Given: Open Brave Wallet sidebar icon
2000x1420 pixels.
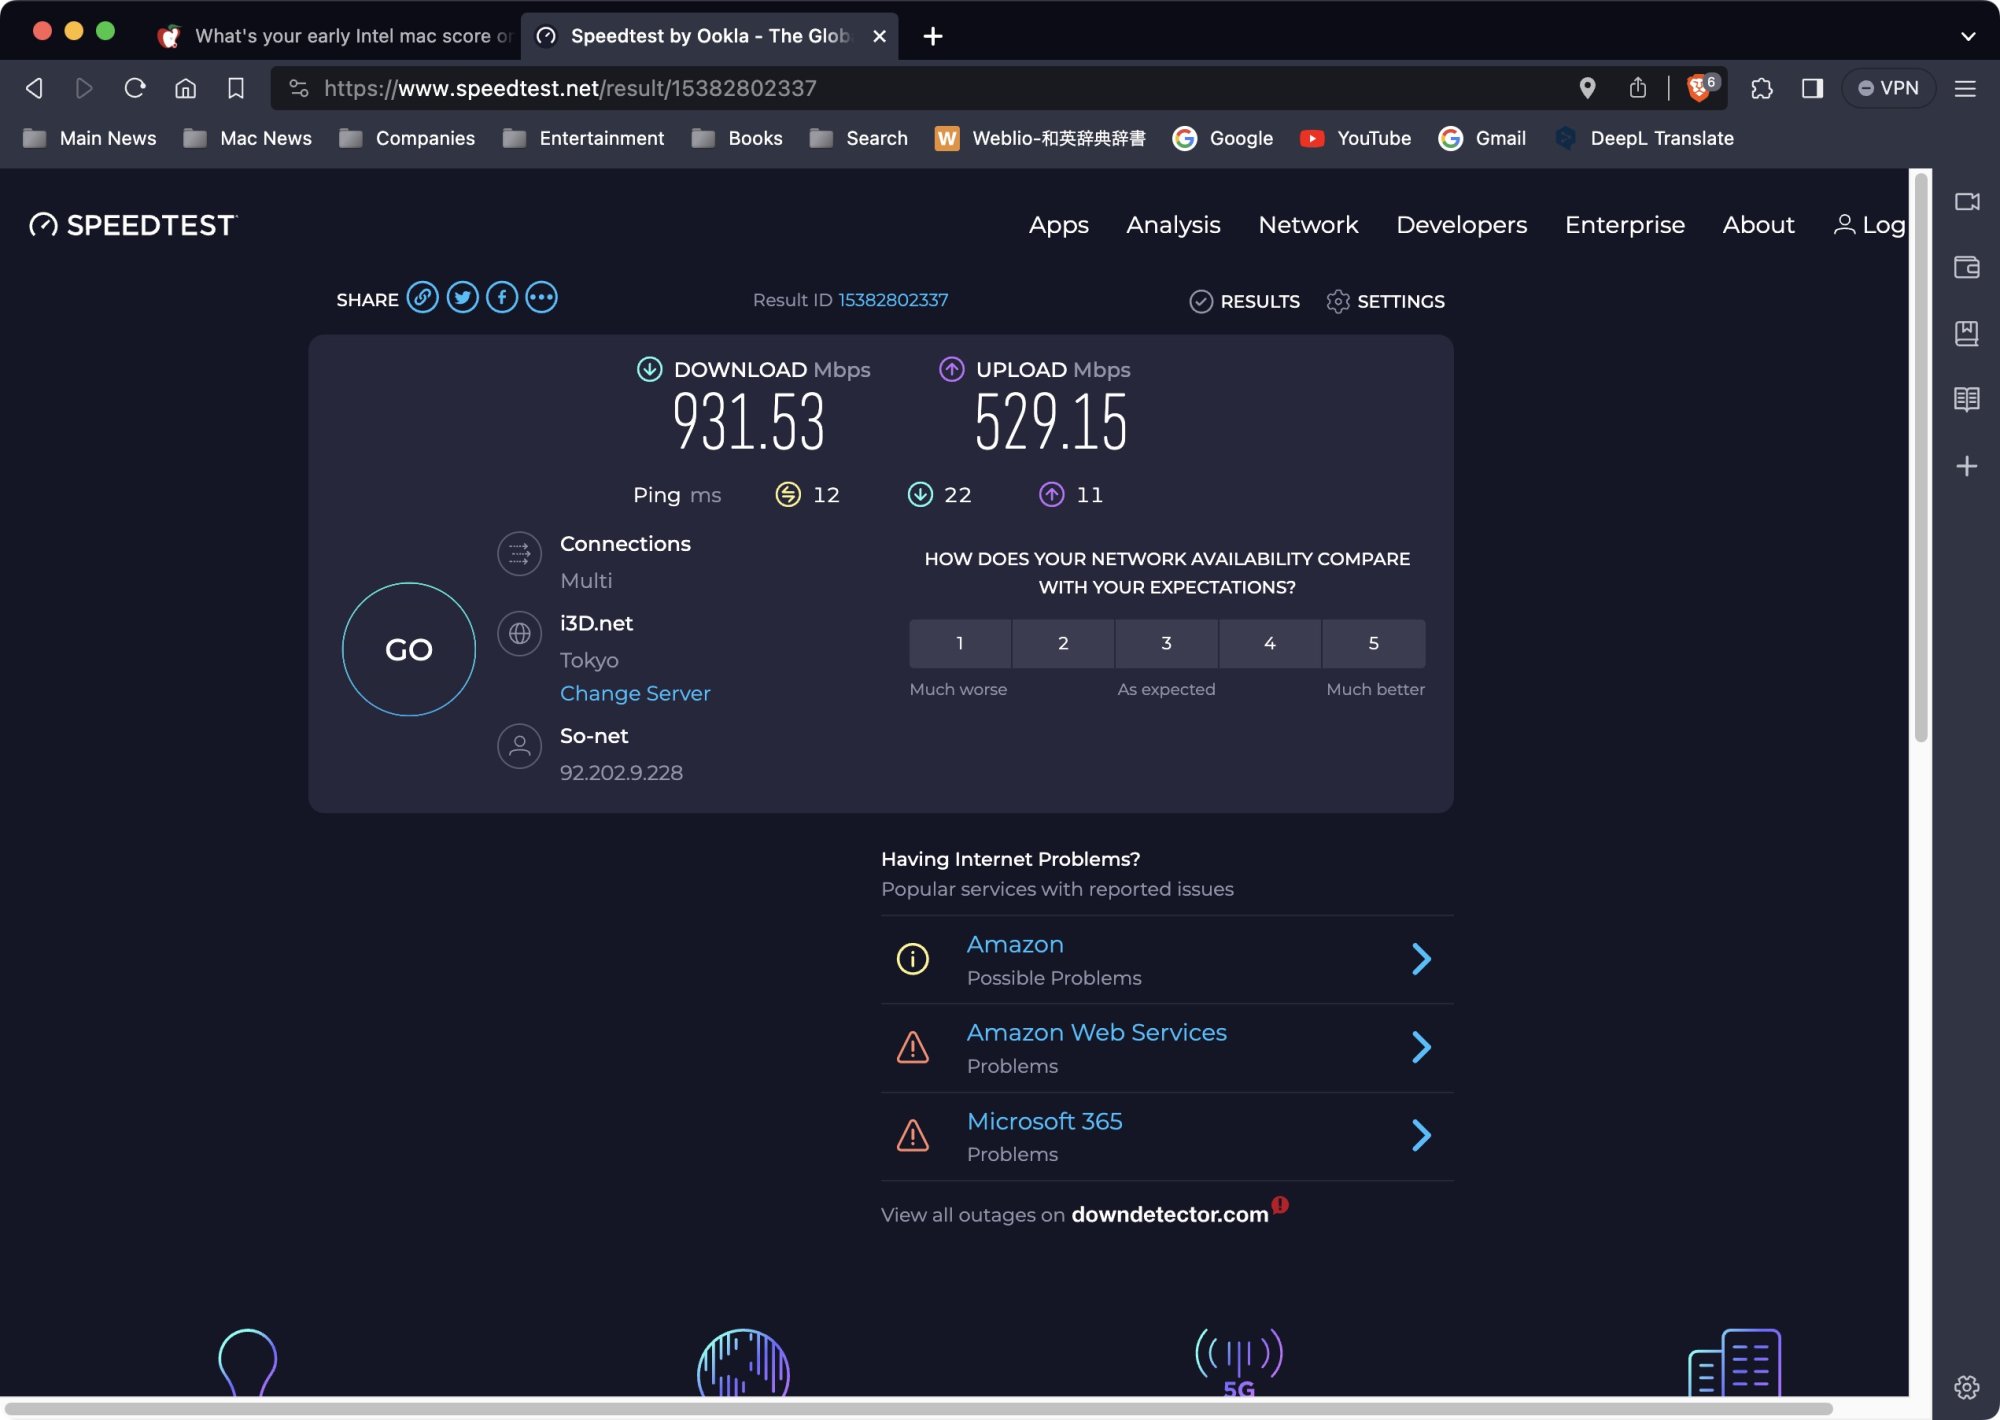Looking at the screenshot, I should coord(1966,268).
